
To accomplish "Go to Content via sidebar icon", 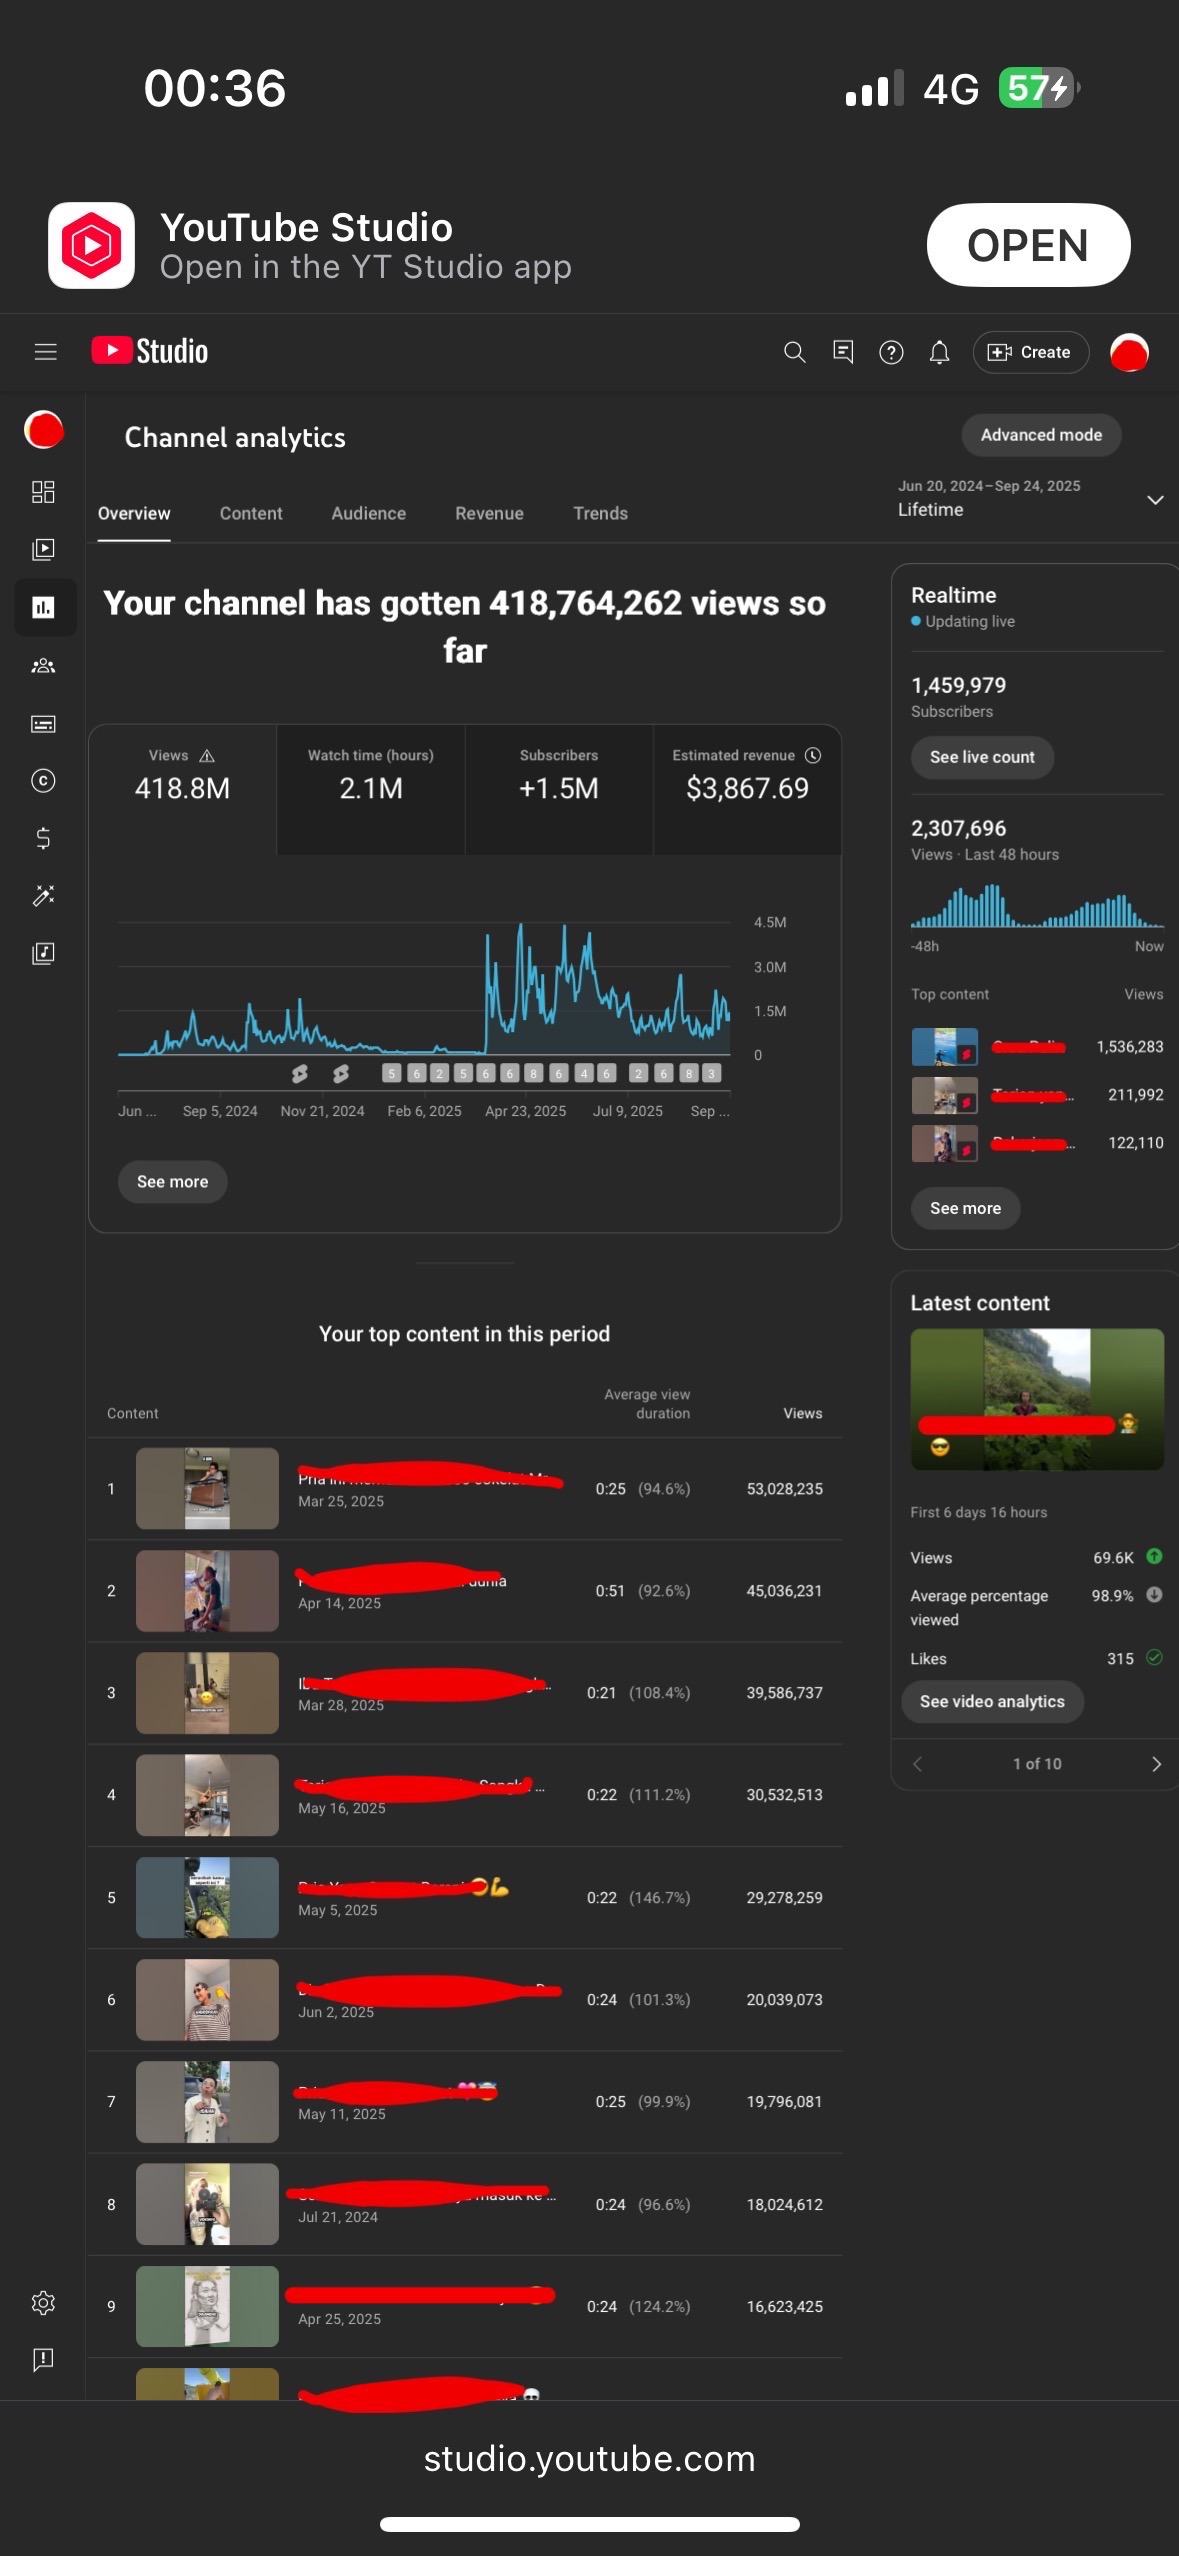I will [x=43, y=549].
